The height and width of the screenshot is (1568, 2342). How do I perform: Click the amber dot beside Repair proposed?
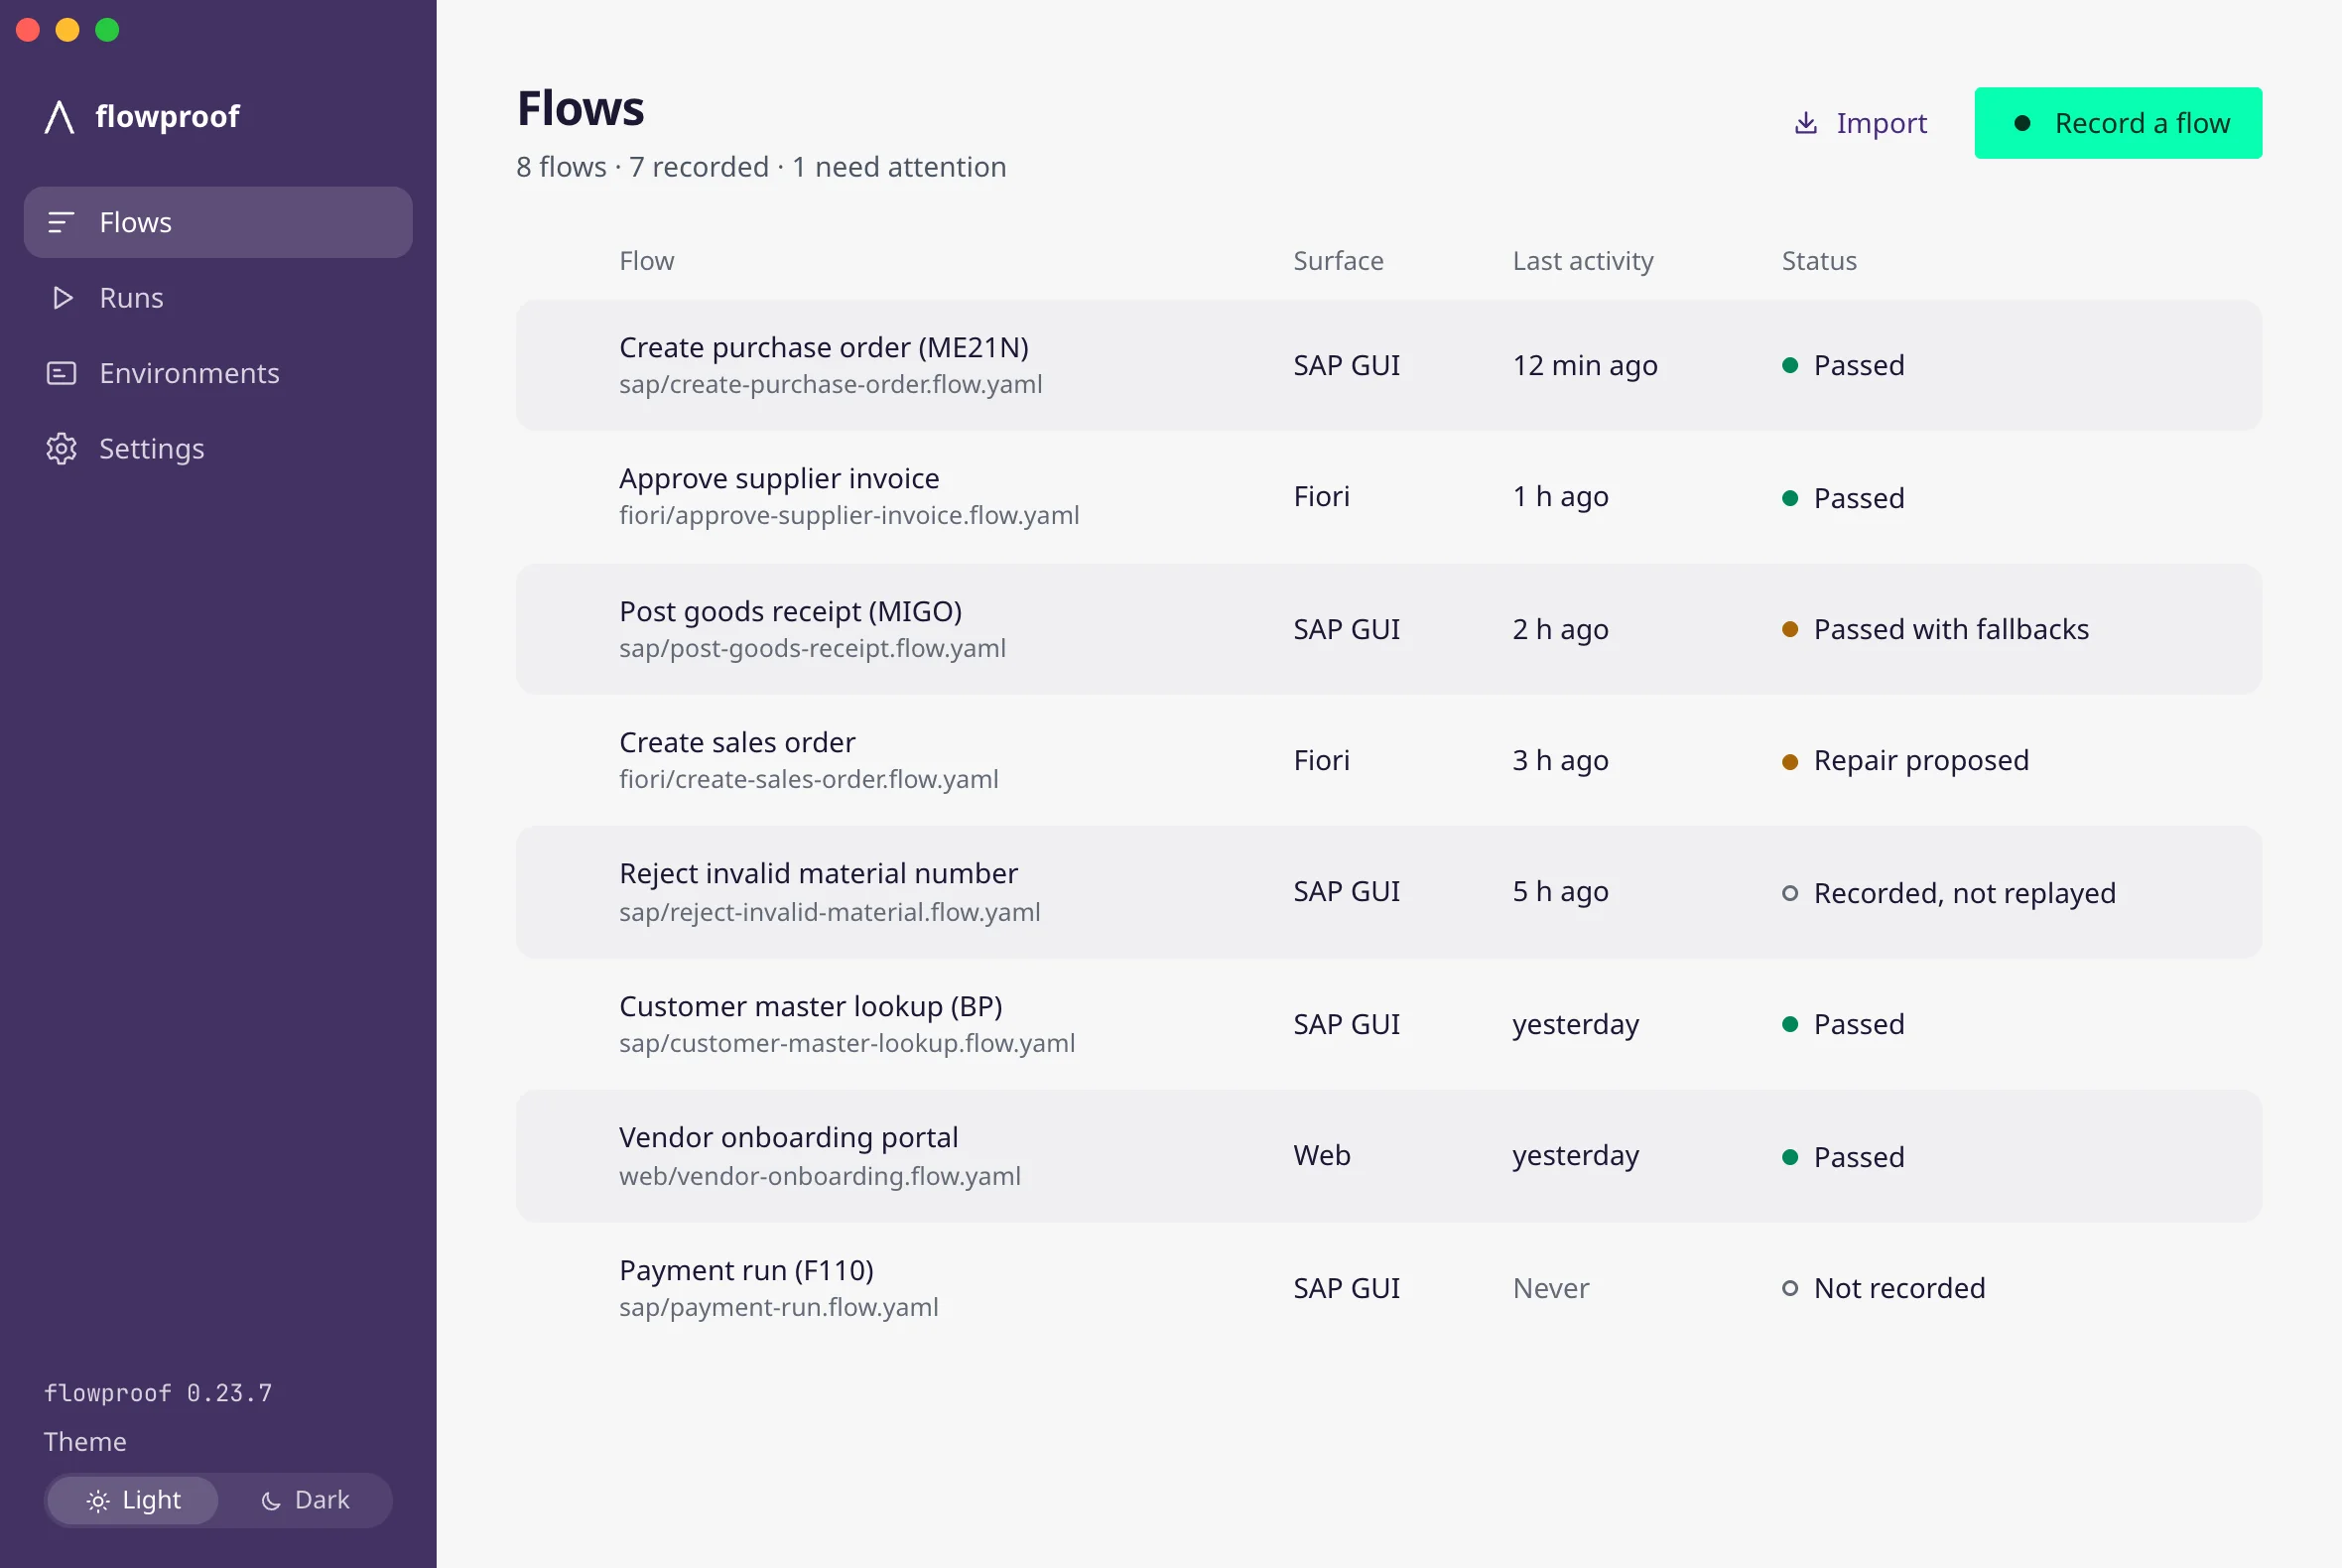[x=1790, y=762]
